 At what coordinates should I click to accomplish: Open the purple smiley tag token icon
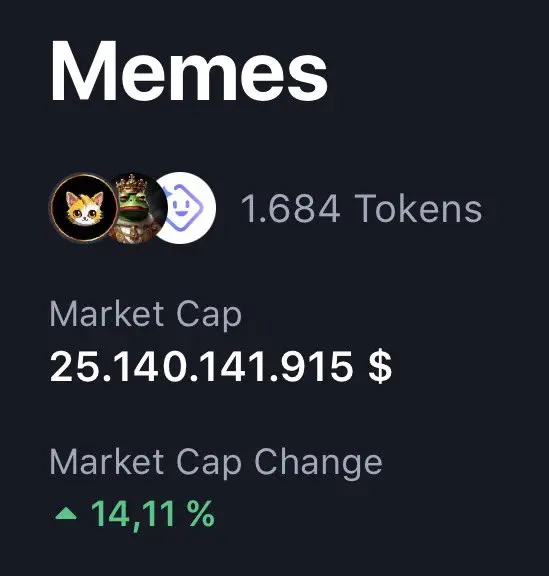click(186, 208)
